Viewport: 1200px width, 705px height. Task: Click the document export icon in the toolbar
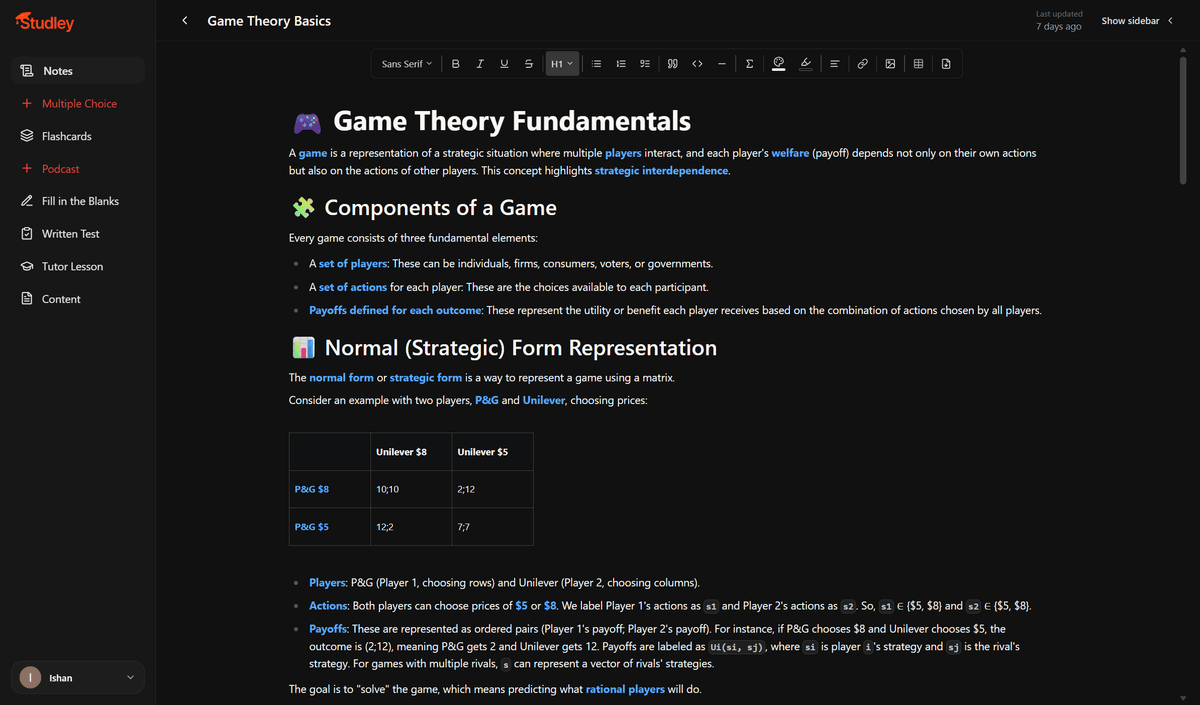[946, 64]
